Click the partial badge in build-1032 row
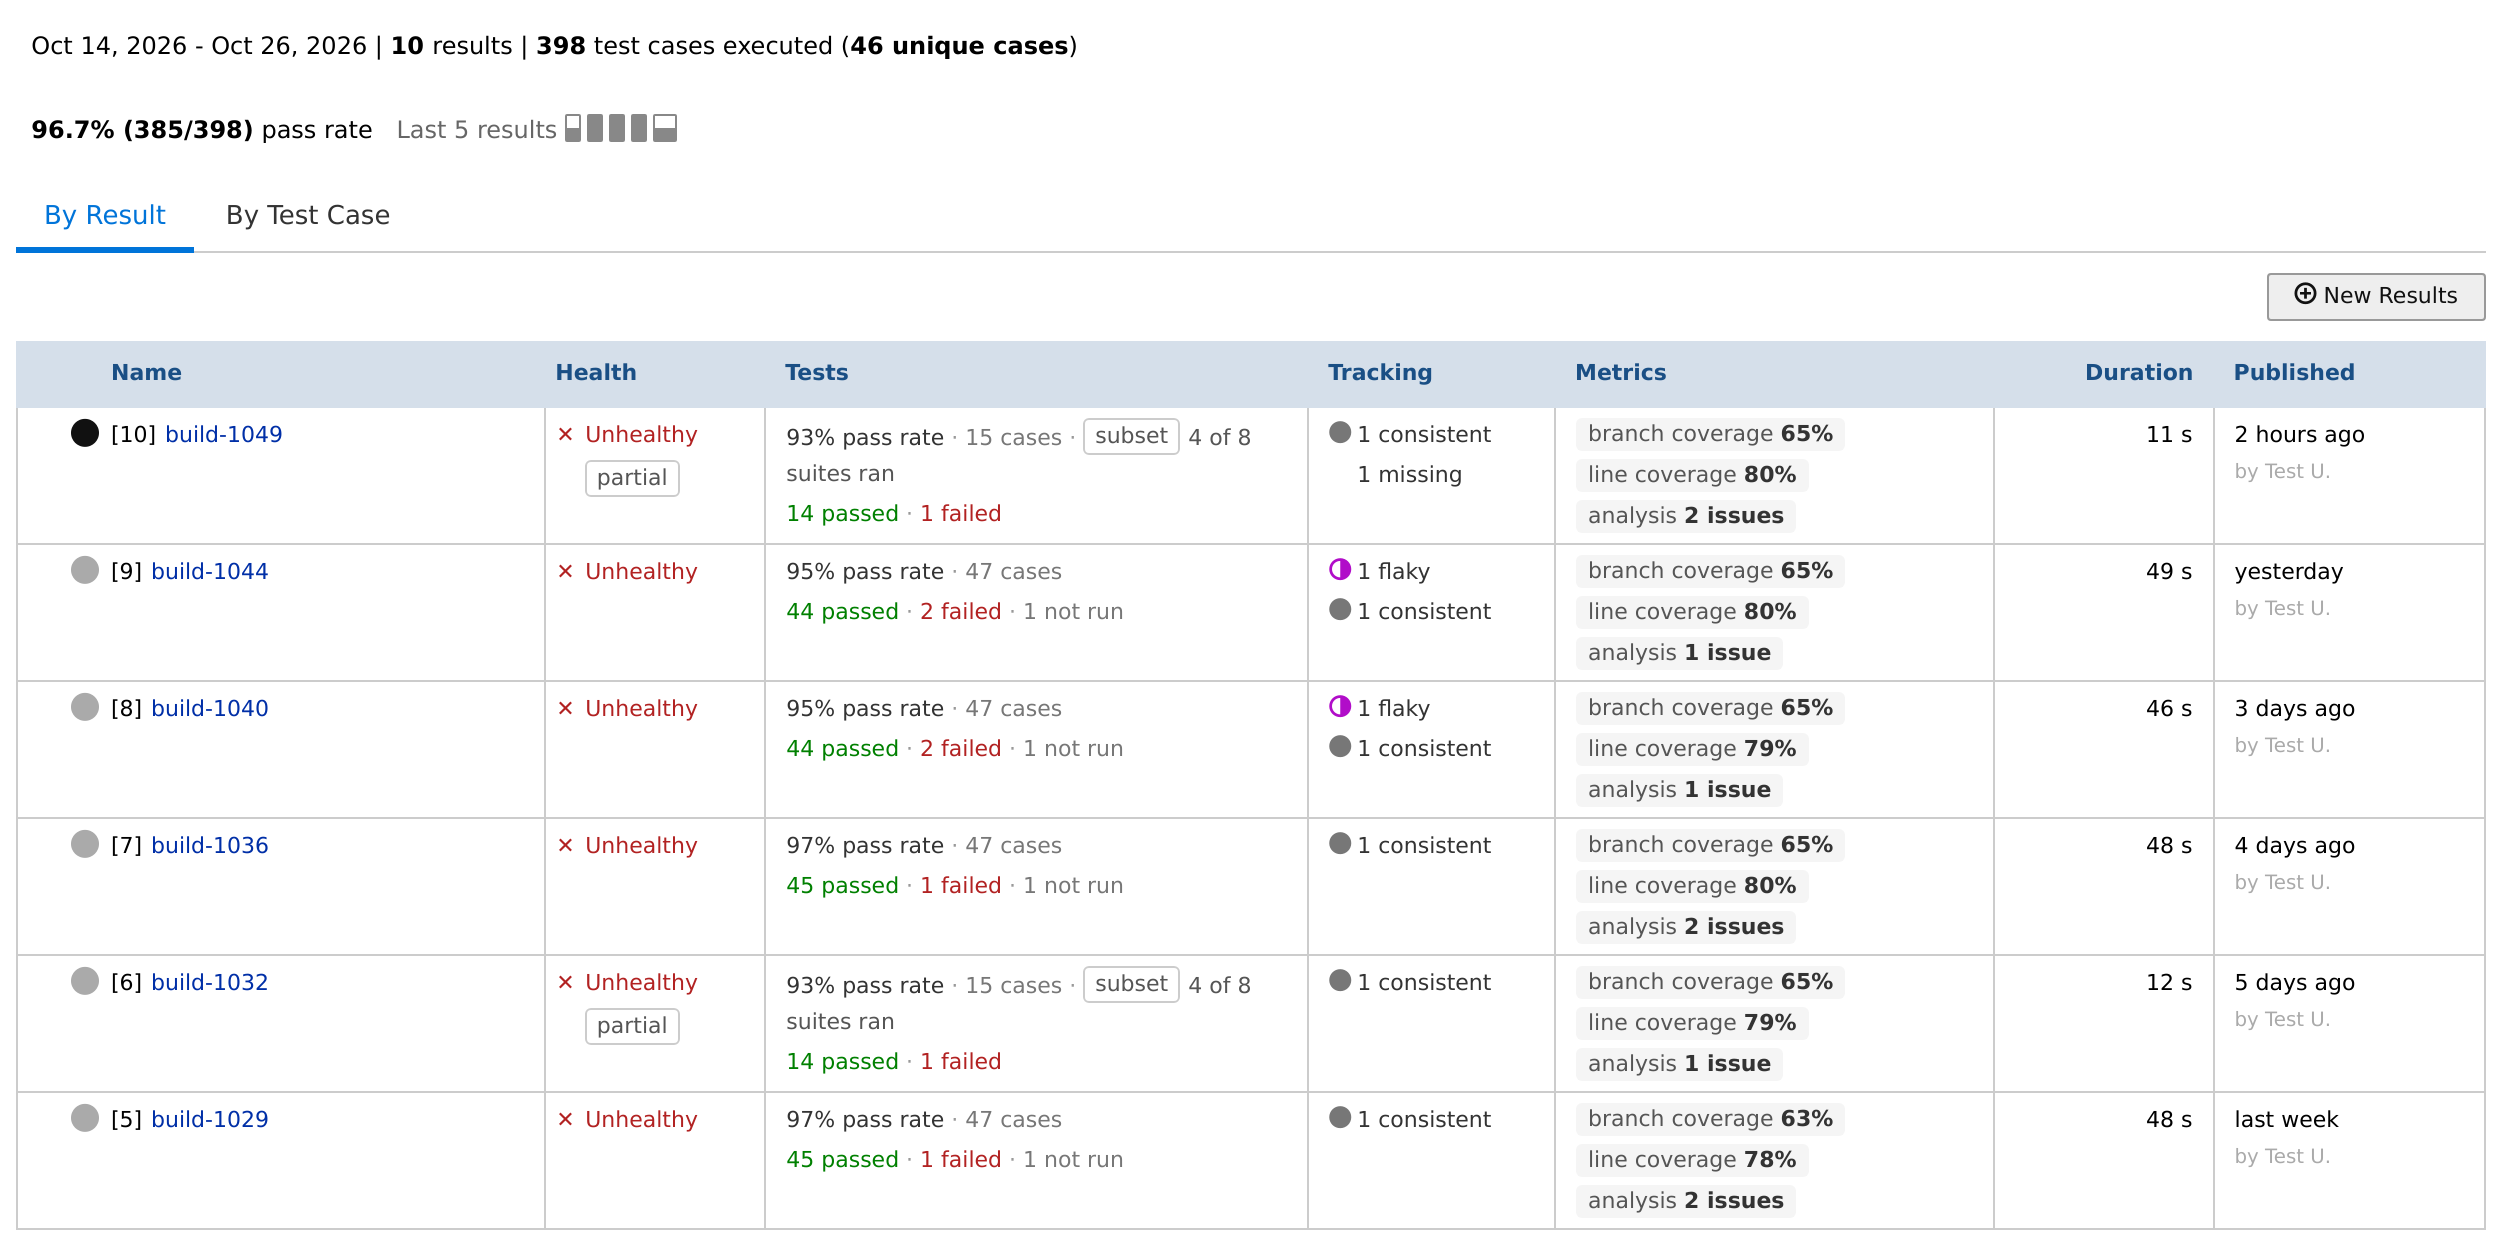 point(632,1026)
